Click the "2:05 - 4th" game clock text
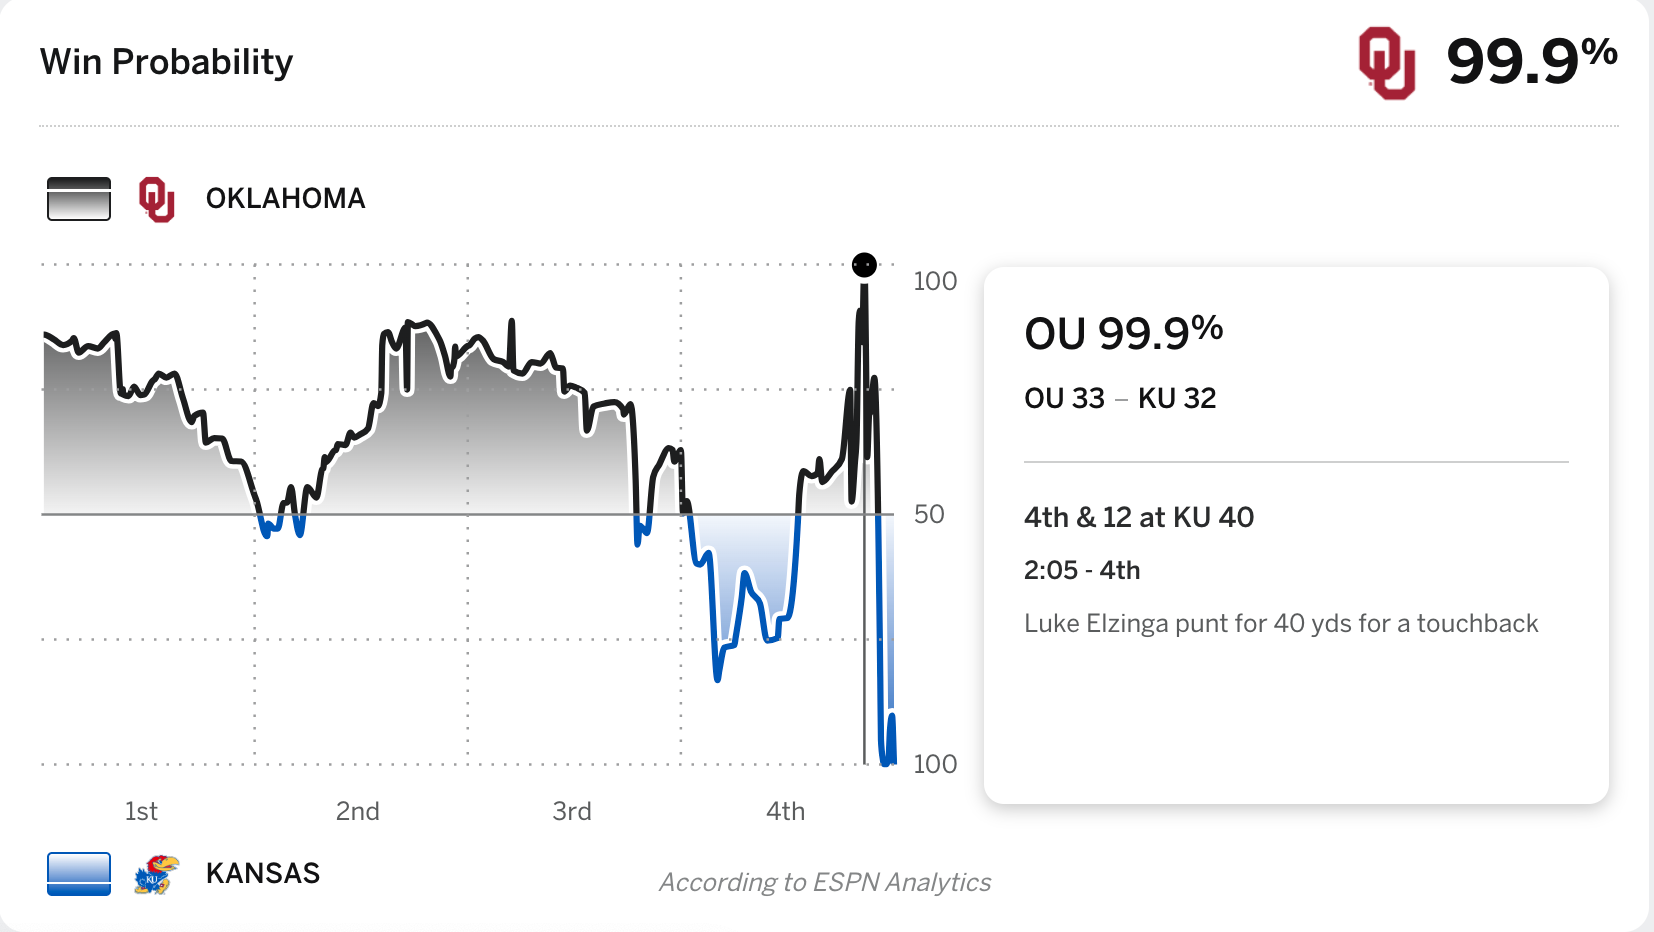This screenshot has width=1654, height=932. (x=1081, y=570)
